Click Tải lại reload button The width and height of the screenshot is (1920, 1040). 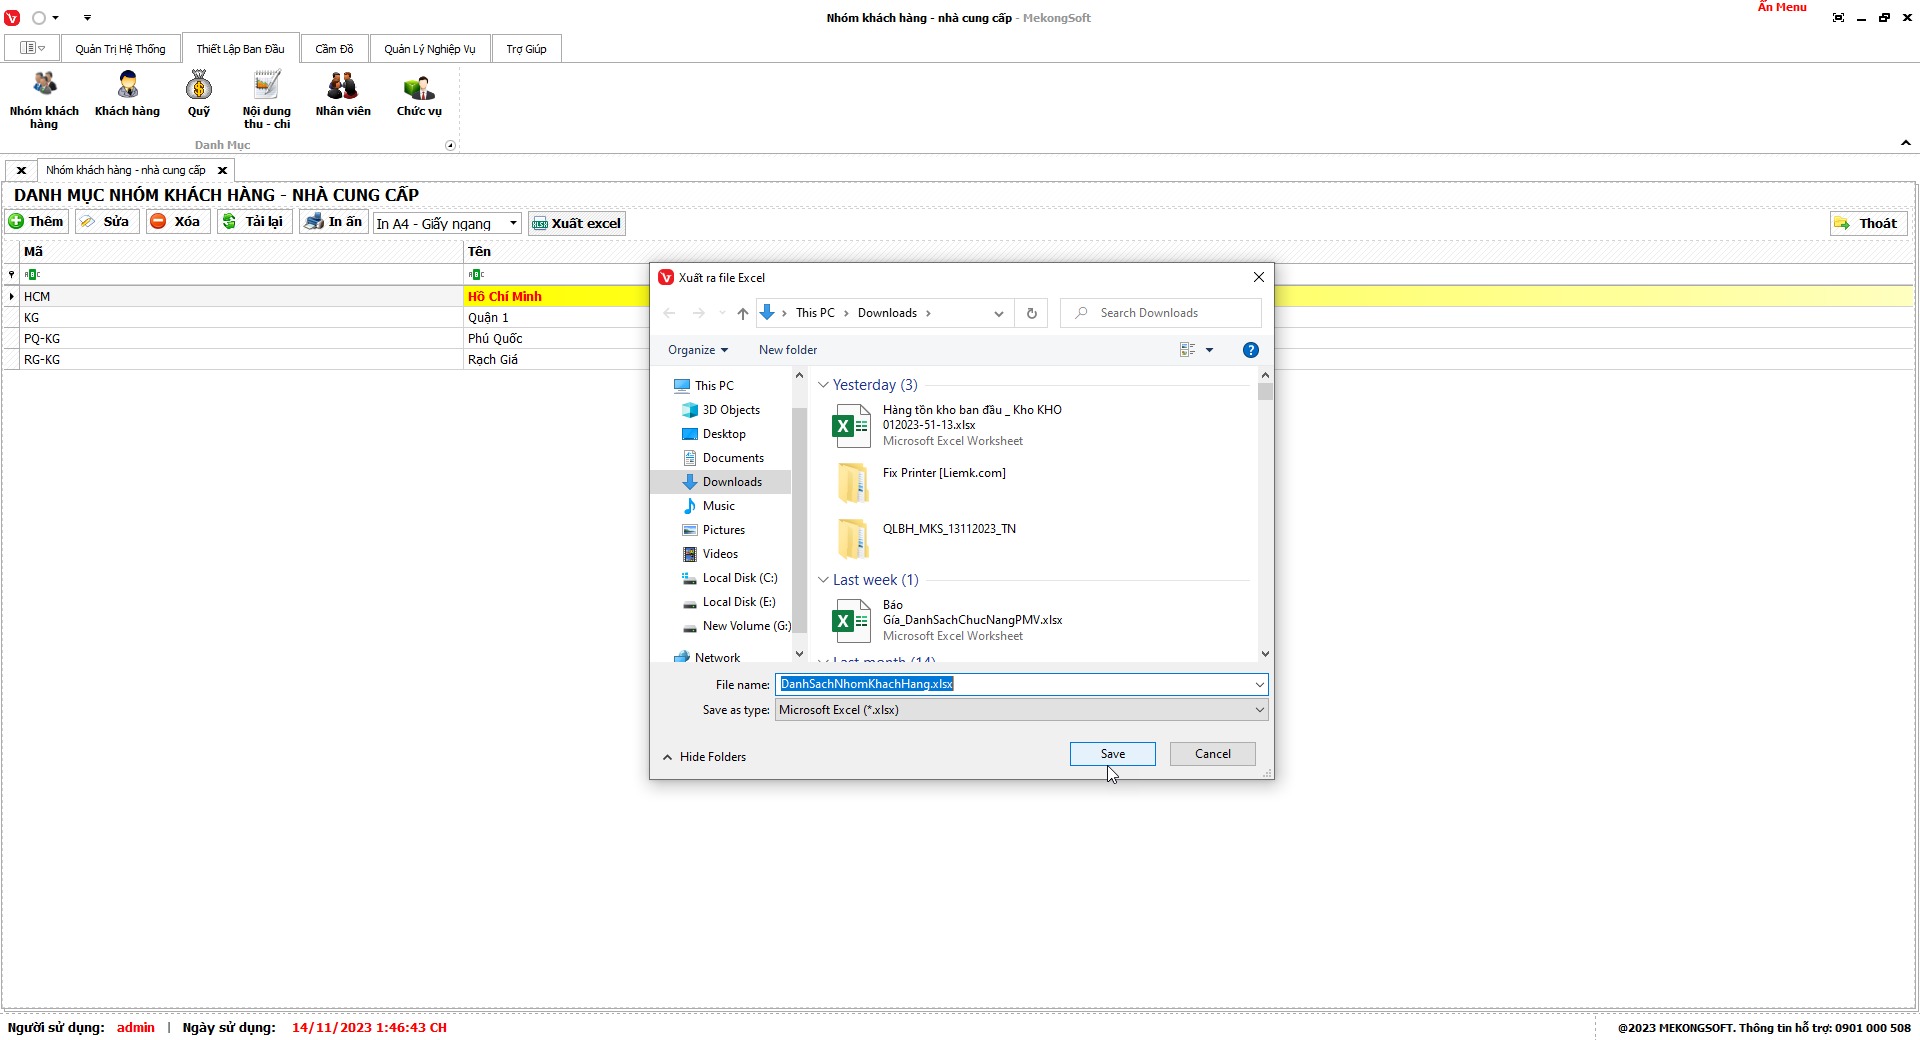click(x=254, y=222)
